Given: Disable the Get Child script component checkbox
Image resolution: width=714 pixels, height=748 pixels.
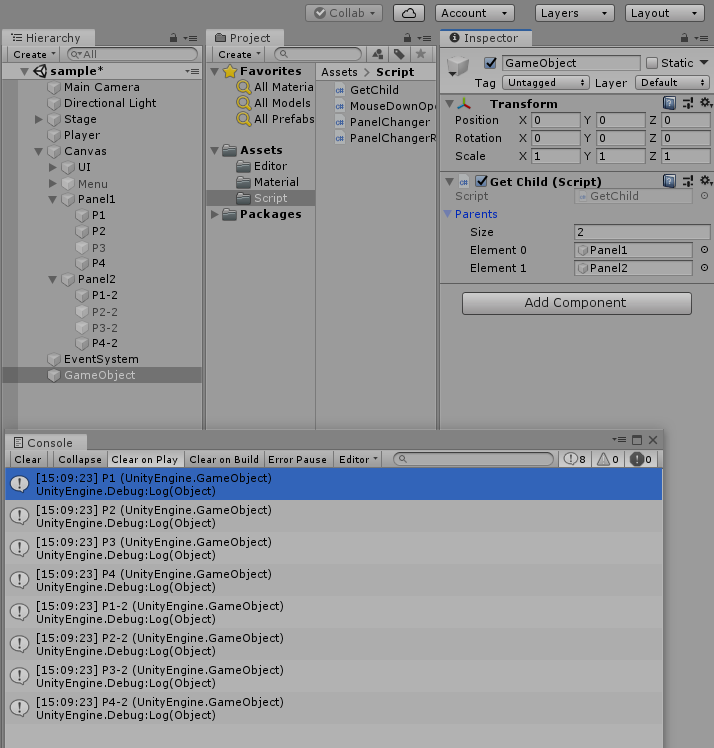Looking at the screenshot, I should pyautogui.click(x=482, y=181).
